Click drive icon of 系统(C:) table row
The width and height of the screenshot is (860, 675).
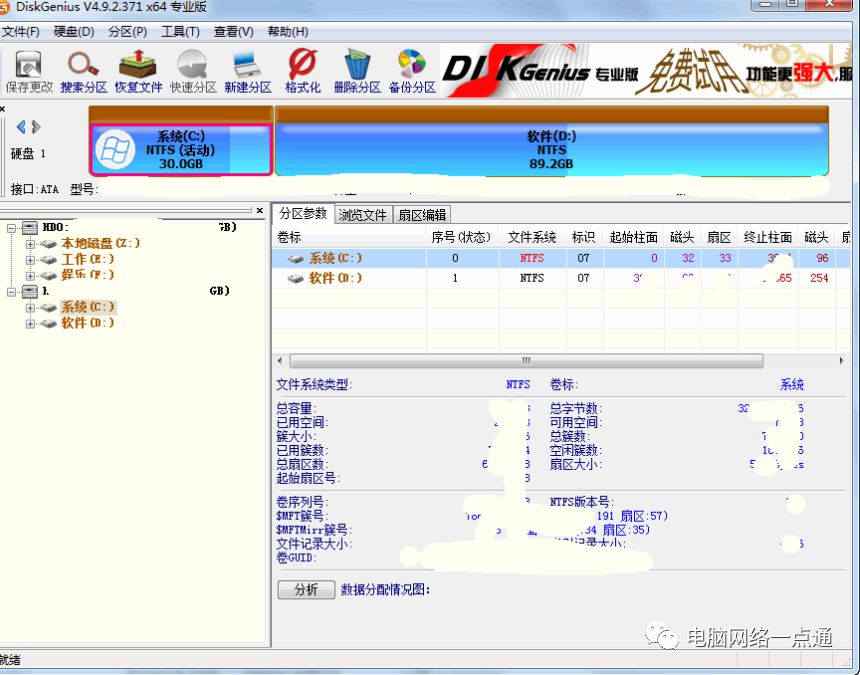point(296,259)
